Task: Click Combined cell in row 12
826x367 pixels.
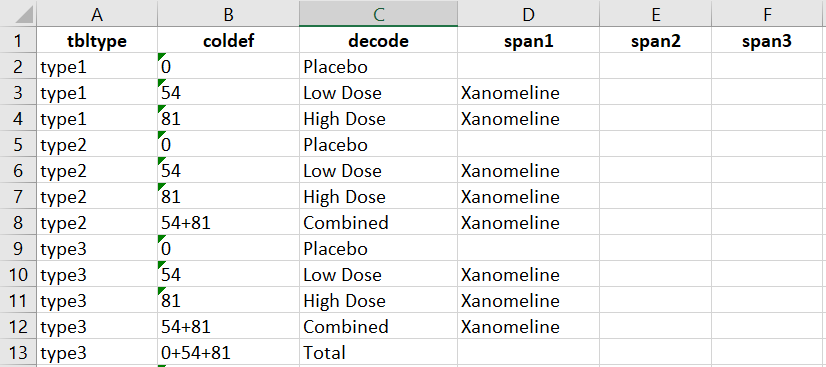Action: pos(378,326)
